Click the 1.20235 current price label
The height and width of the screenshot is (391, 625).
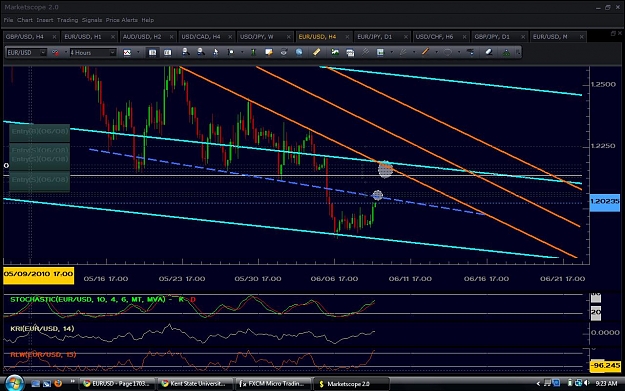point(605,202)
